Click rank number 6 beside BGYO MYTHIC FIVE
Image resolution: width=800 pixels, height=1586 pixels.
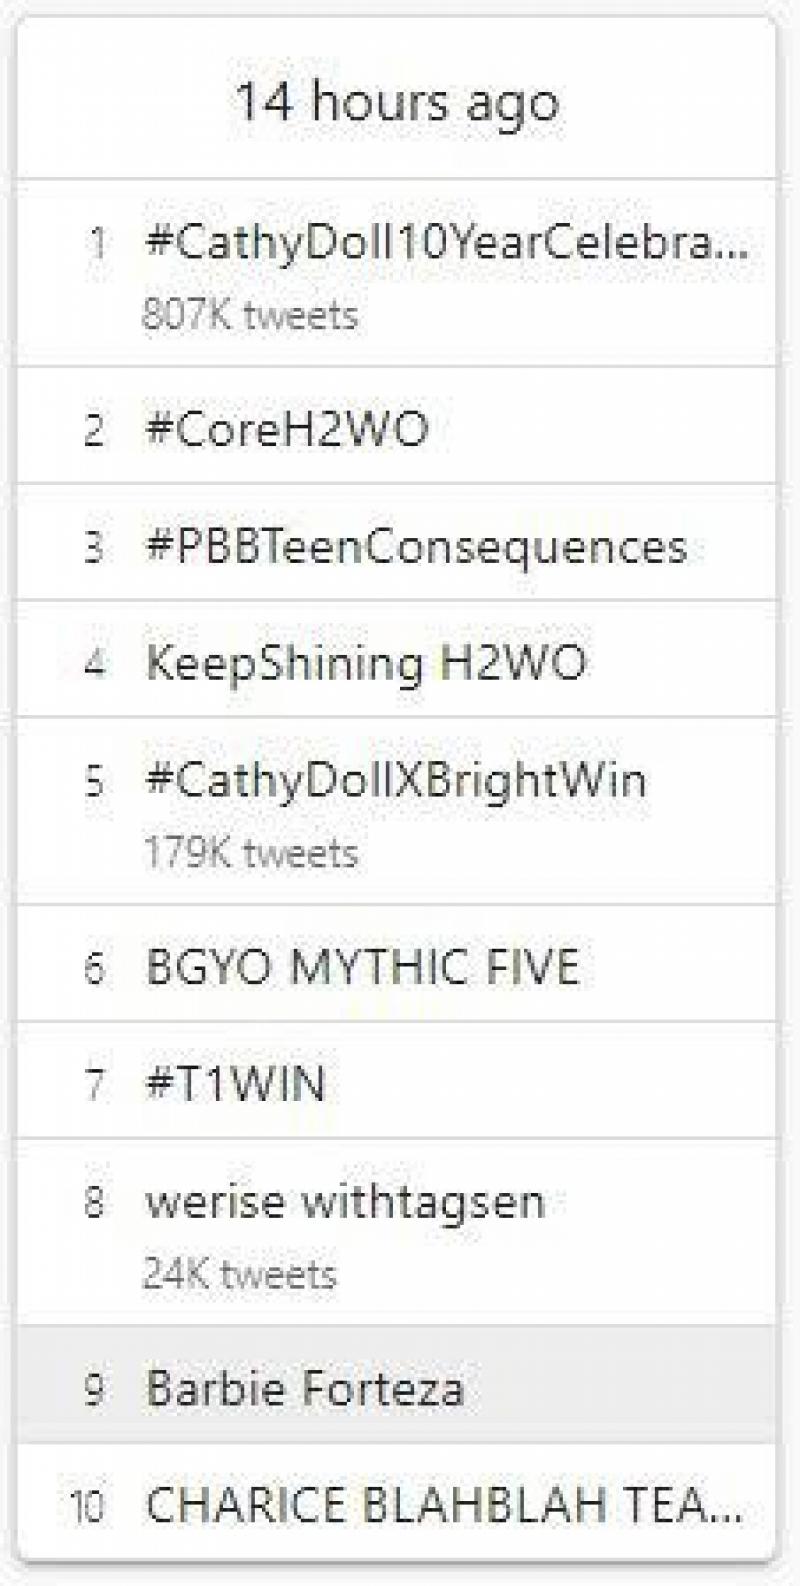click(x=94, y=967)
